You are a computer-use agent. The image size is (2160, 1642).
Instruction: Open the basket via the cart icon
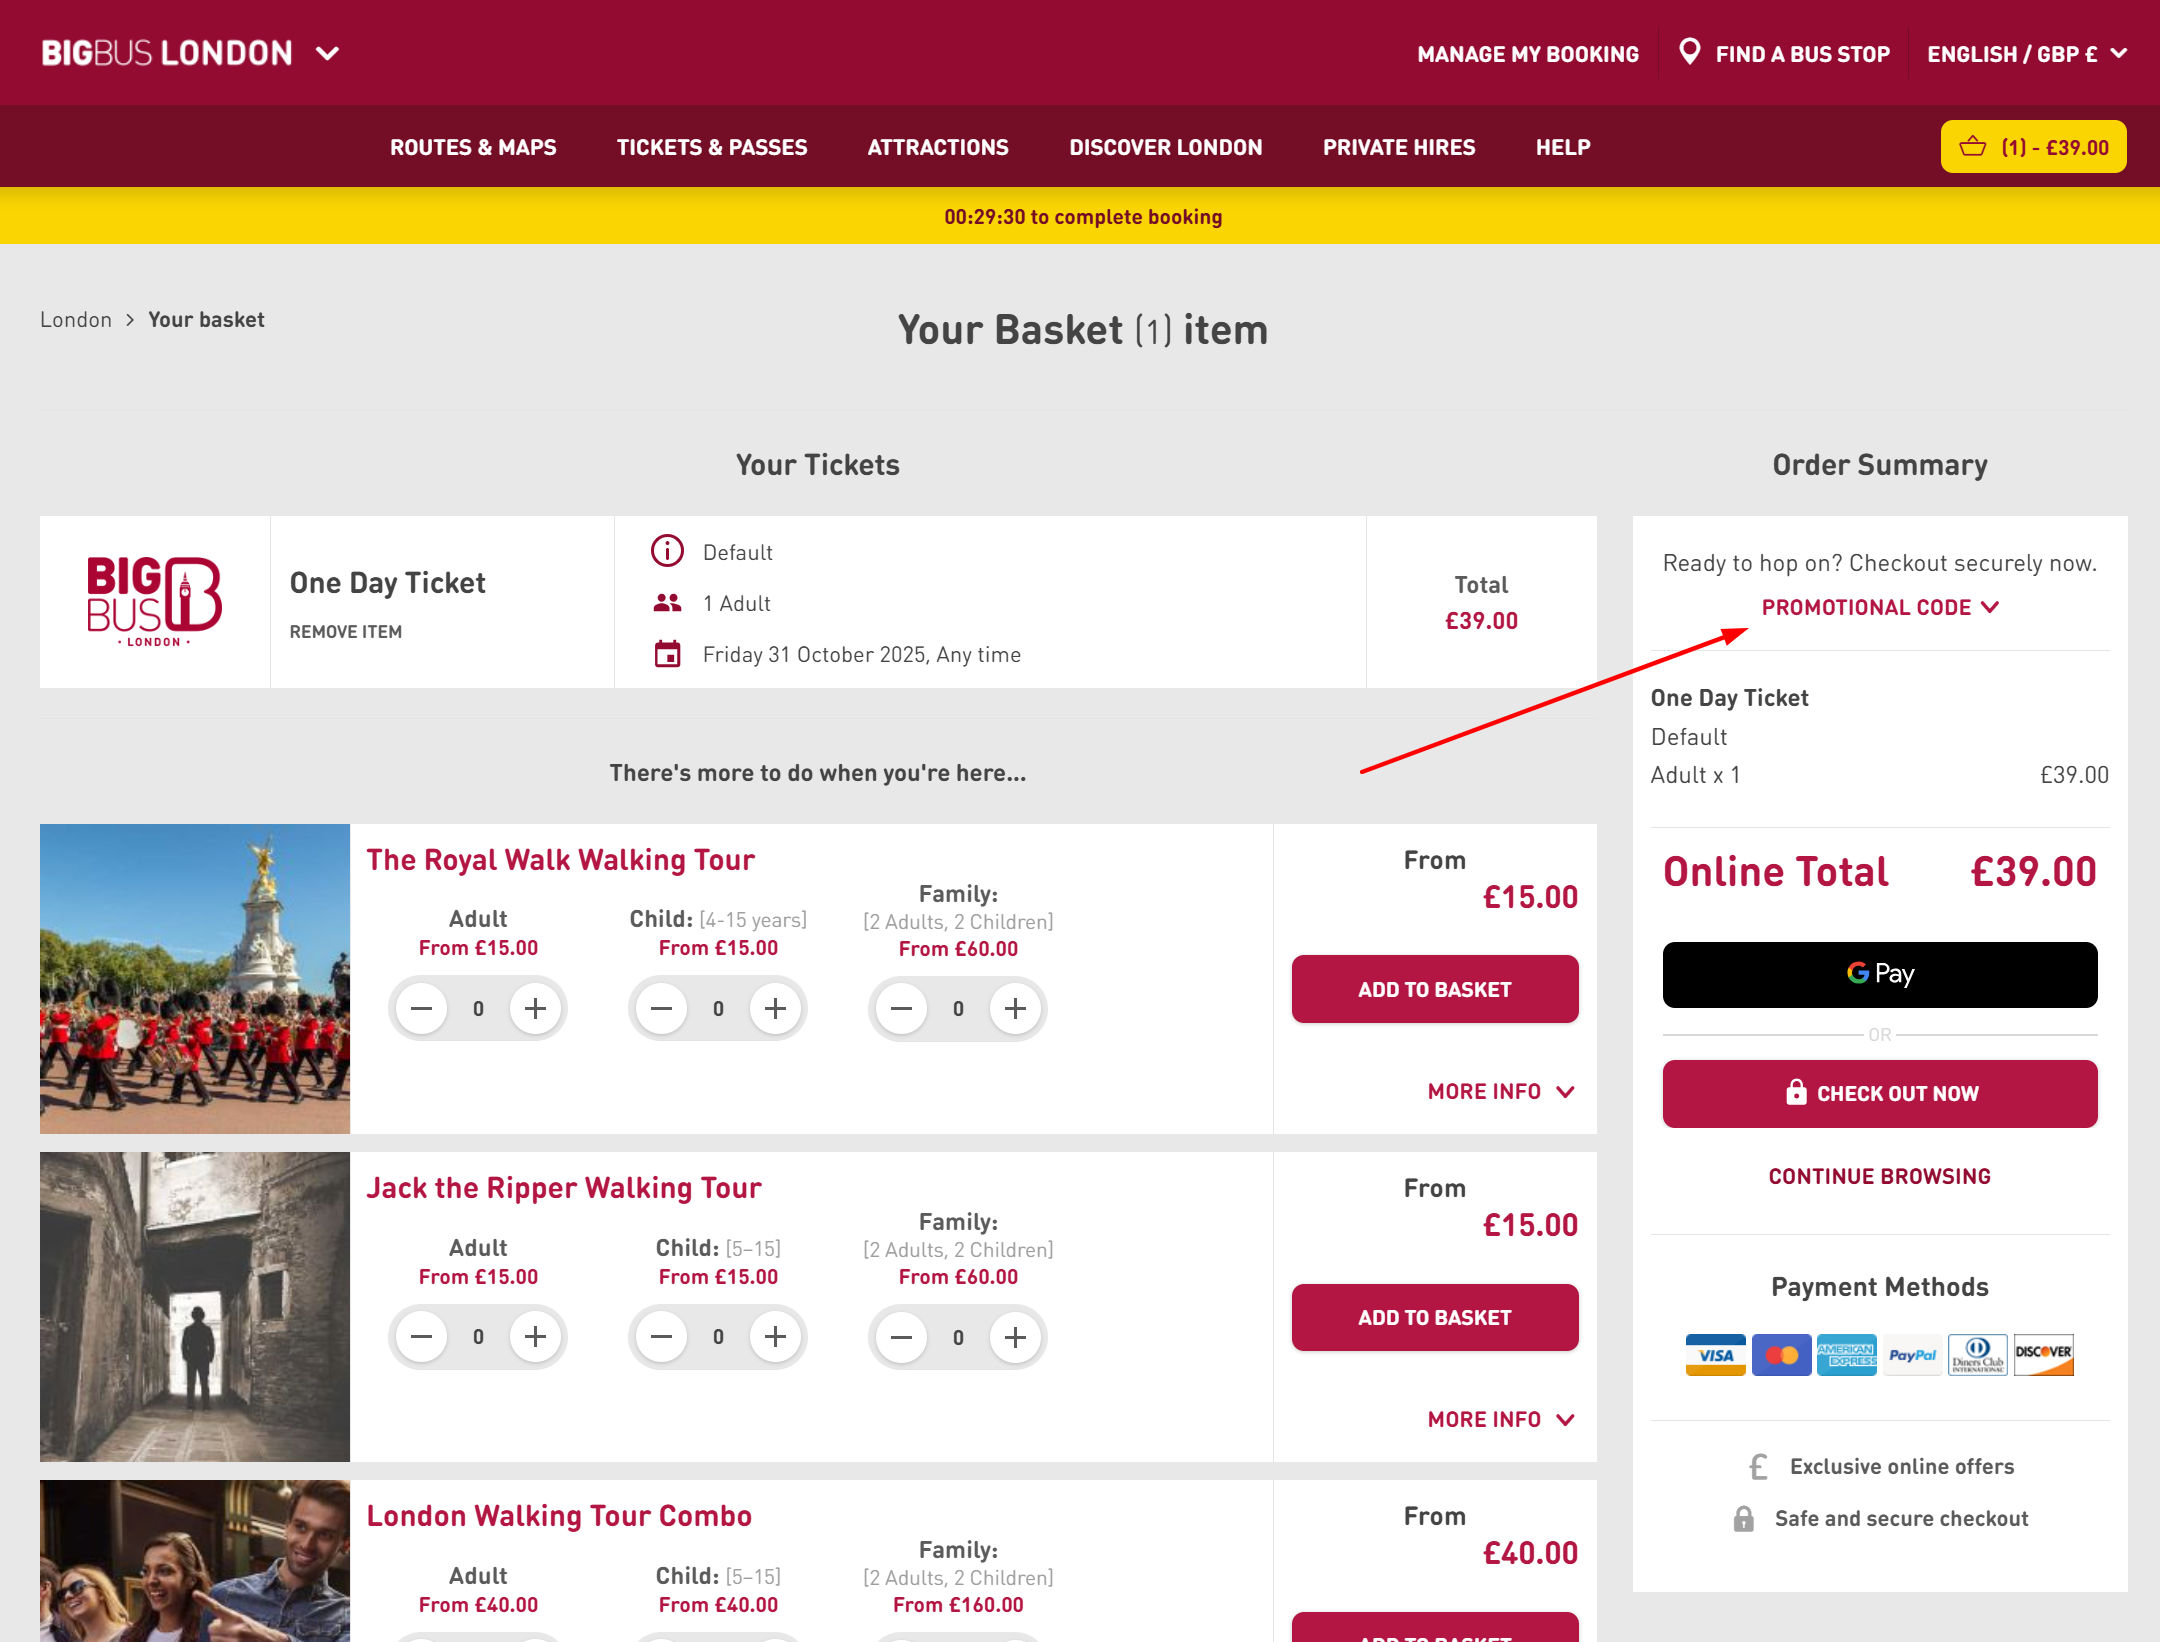click(x=1973, y=146)
